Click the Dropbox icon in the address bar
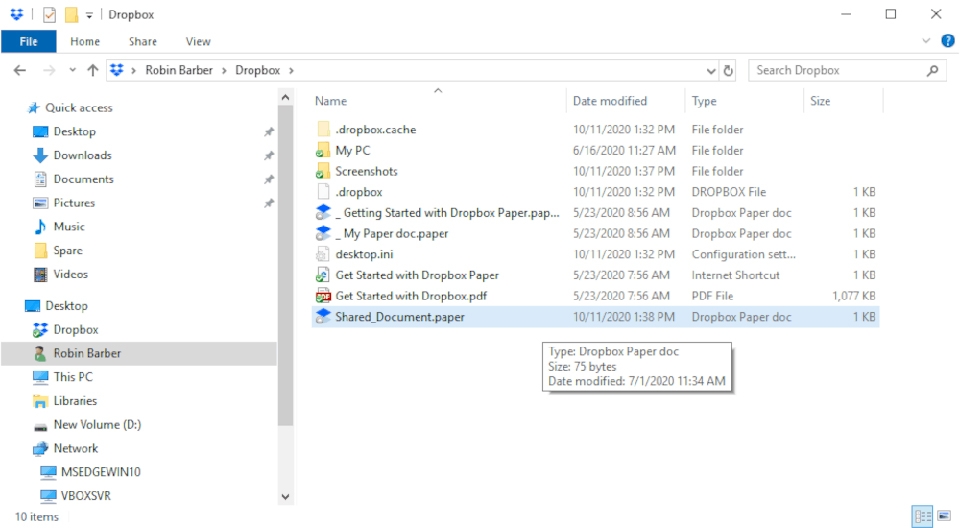Image resolution: width=960 pixels, height=528 pixels. [x=116, y=70]
